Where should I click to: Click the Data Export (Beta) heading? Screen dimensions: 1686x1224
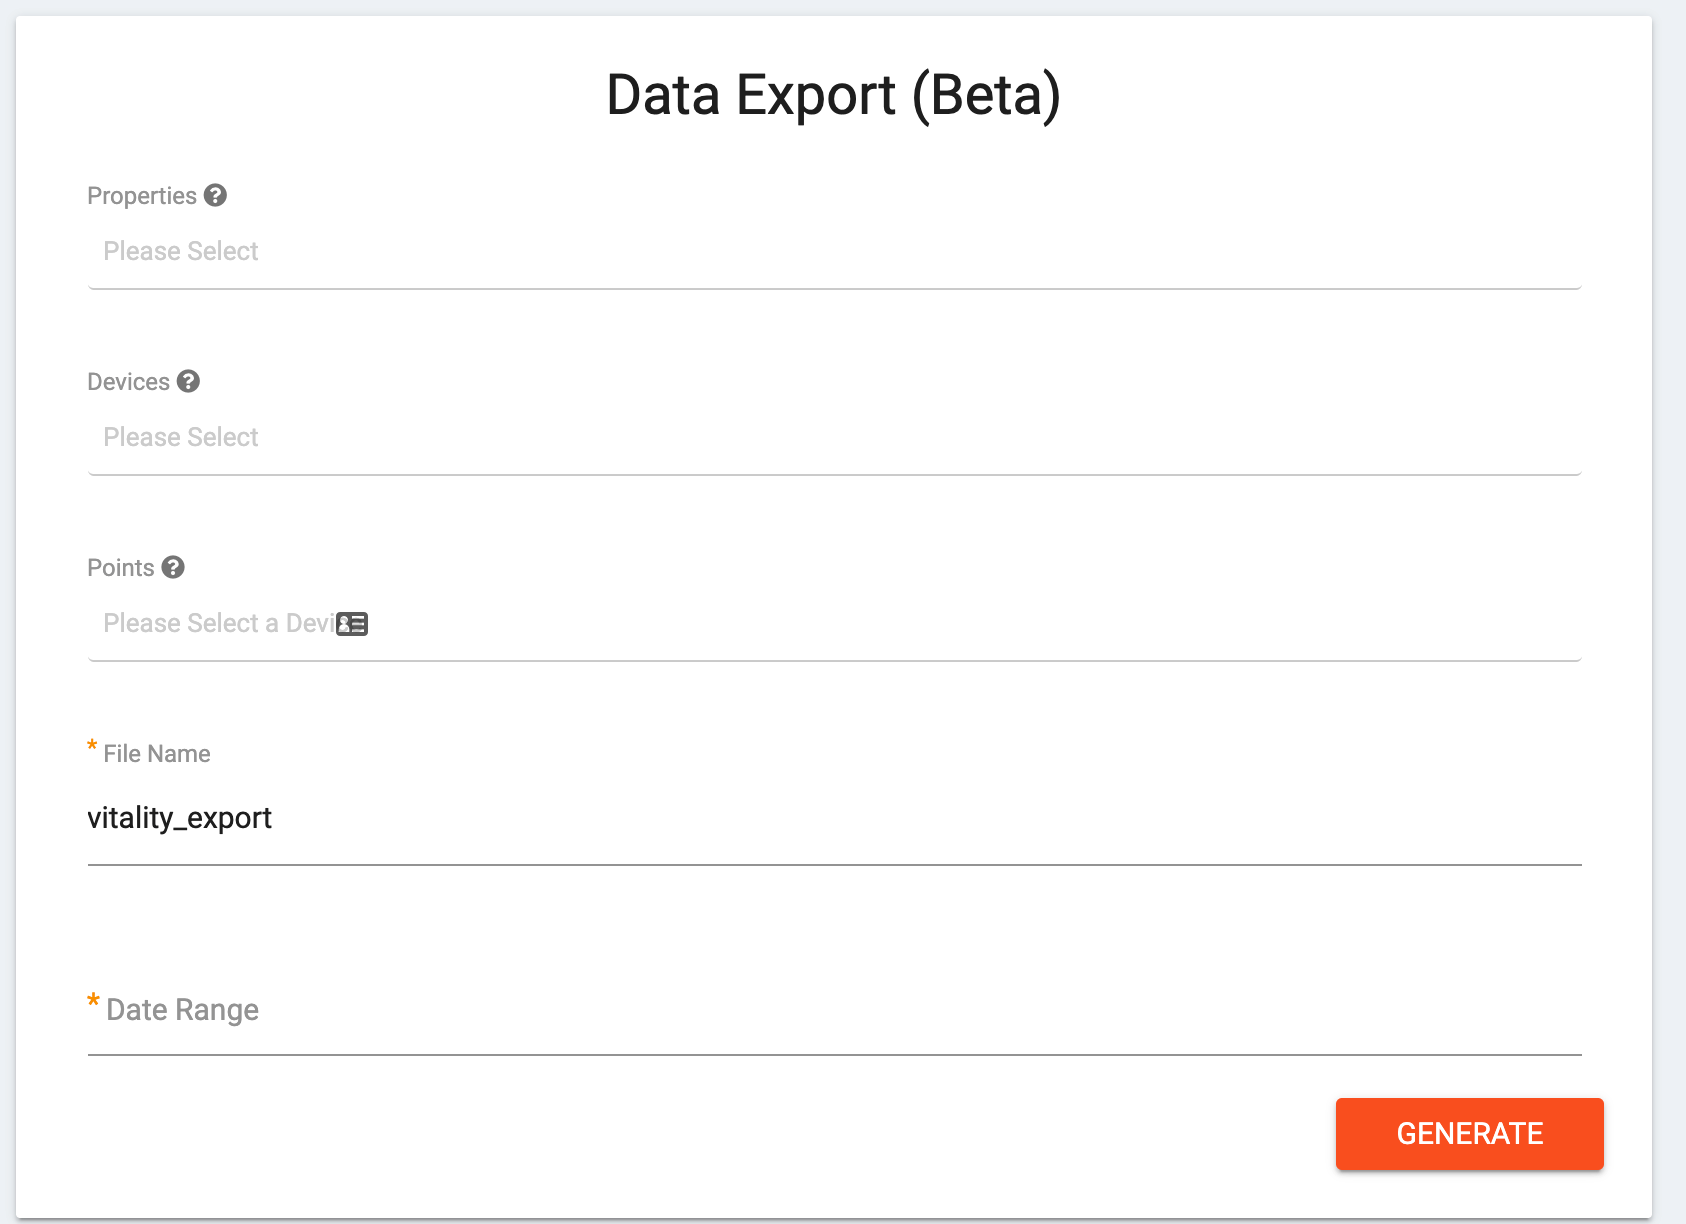pyautogui.click(x=833, y=95)
